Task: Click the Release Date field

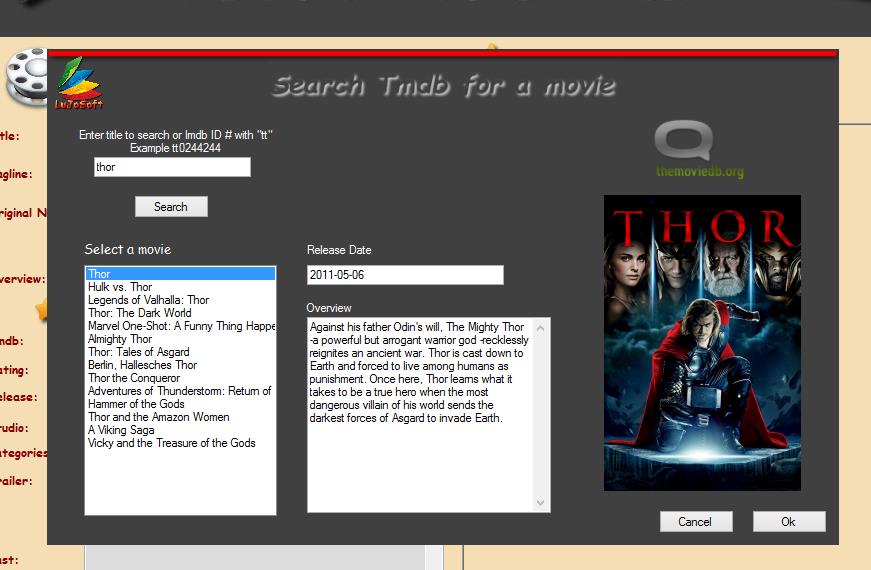Action: 404,275
